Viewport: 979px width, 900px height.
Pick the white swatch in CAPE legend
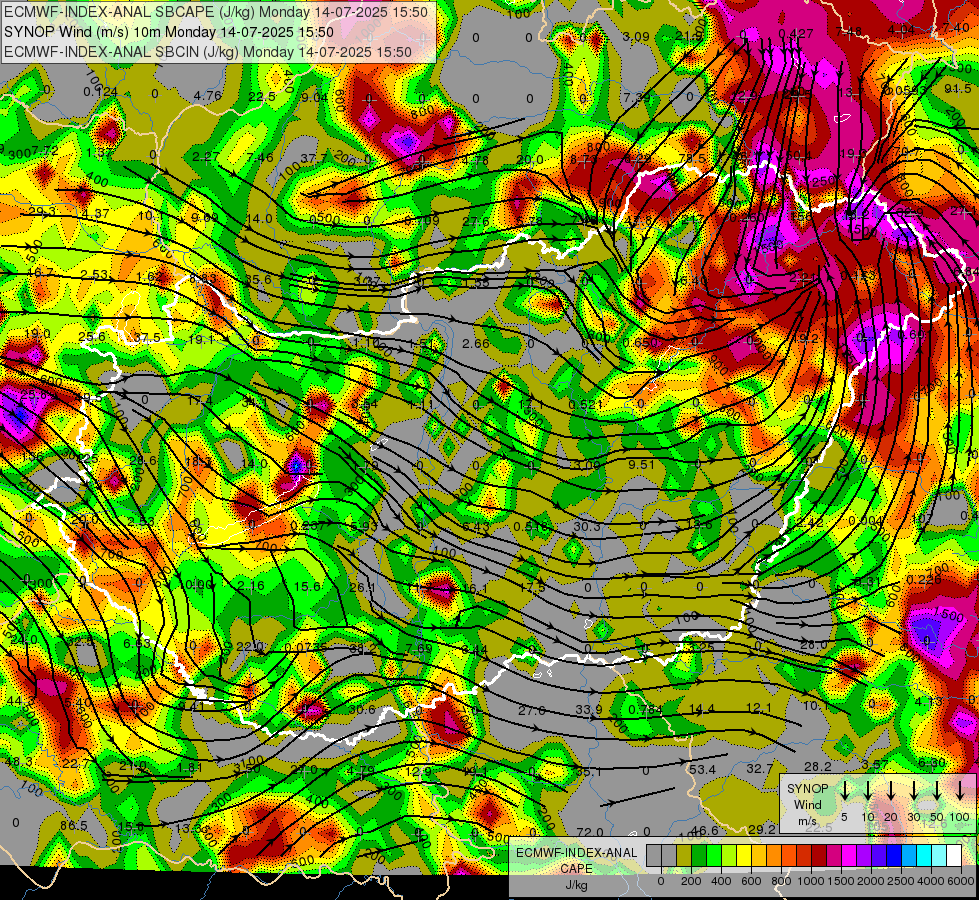tap(955, 856)
